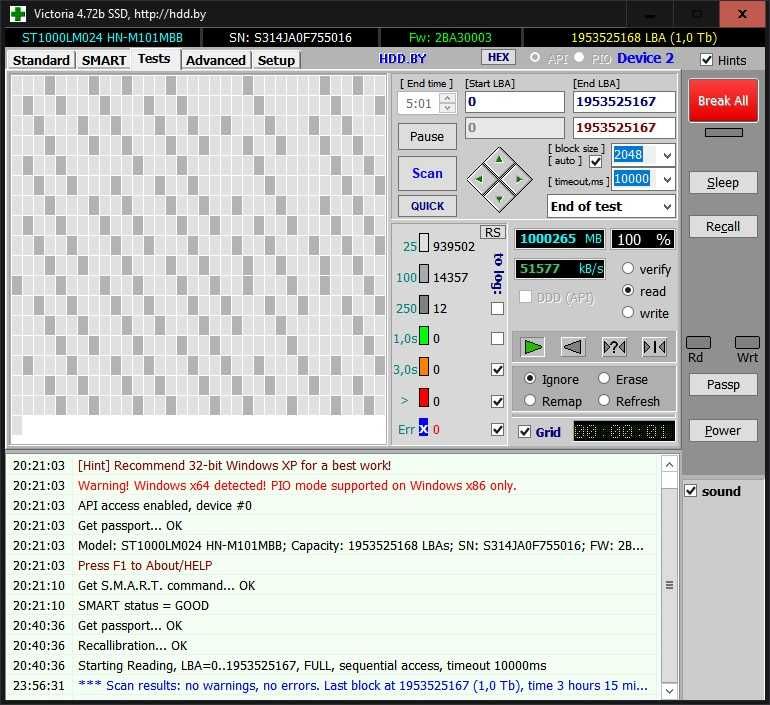Select the Refresh radio option
770x705 pixels.
click(x=604, y=401)
